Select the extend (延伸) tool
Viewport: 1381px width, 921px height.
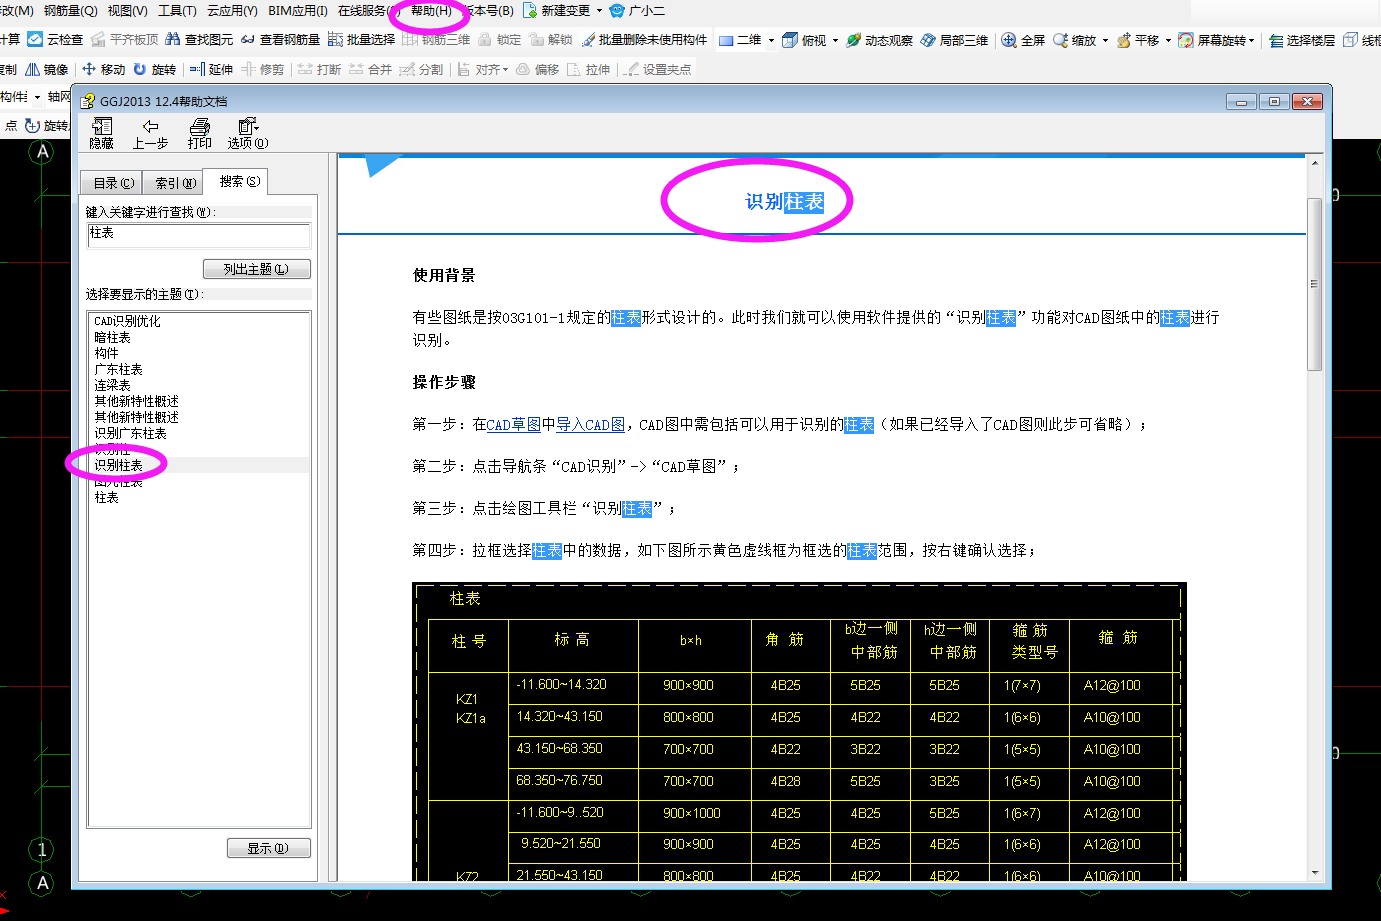coord(211,69)
